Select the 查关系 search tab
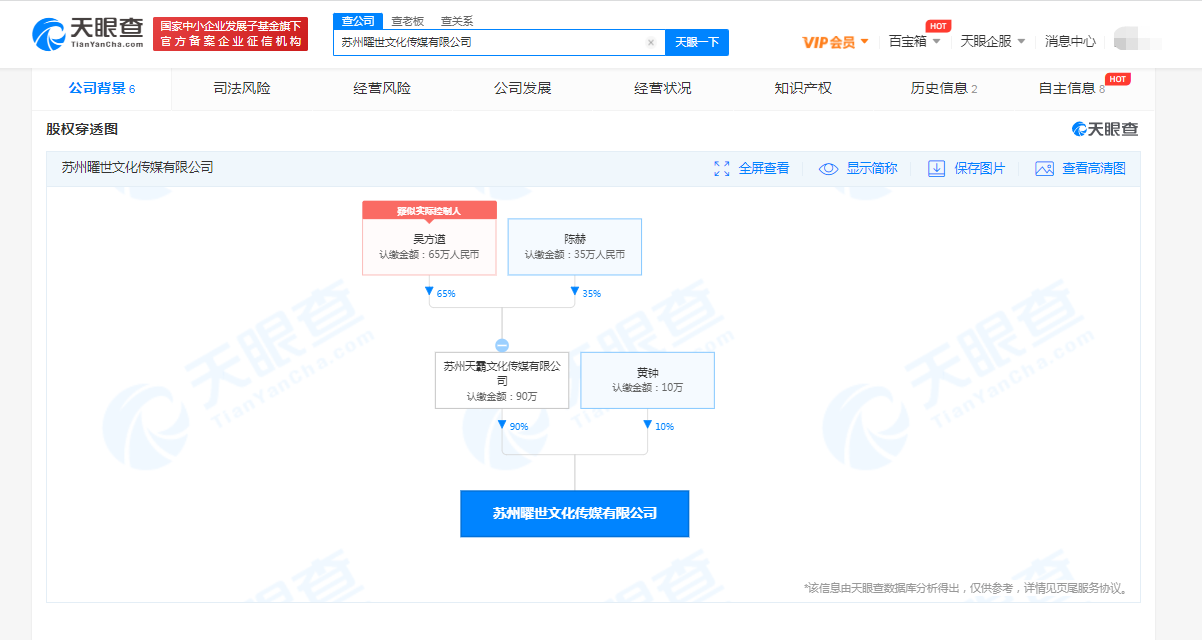Screen dimensions: 1202x640 click(x=457, y=21)
